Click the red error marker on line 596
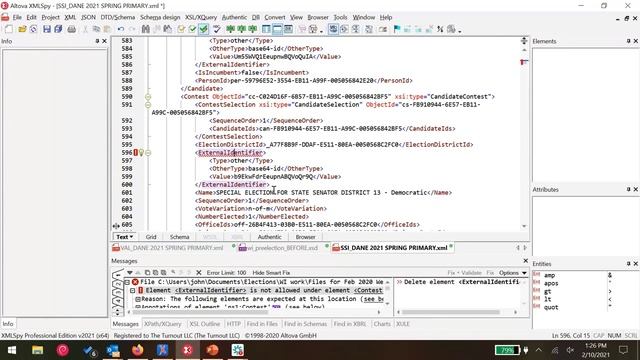Screen dimensions: 640x360 click(x=136, y=153)
